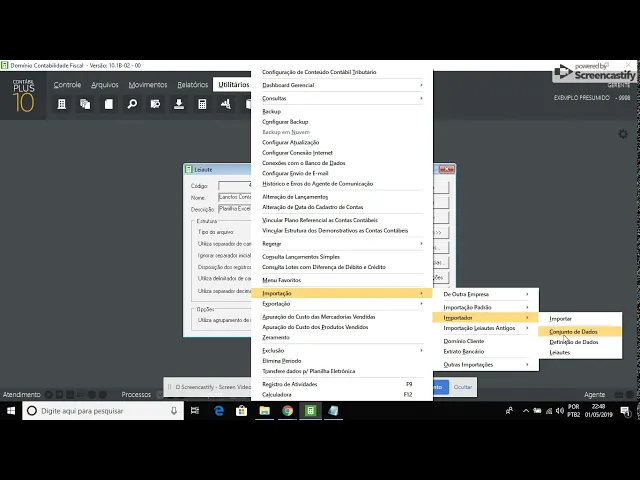Open the Movimentos menu
Image resolution: width=640 pixels, height=480 pixels.
coord(148,84)
